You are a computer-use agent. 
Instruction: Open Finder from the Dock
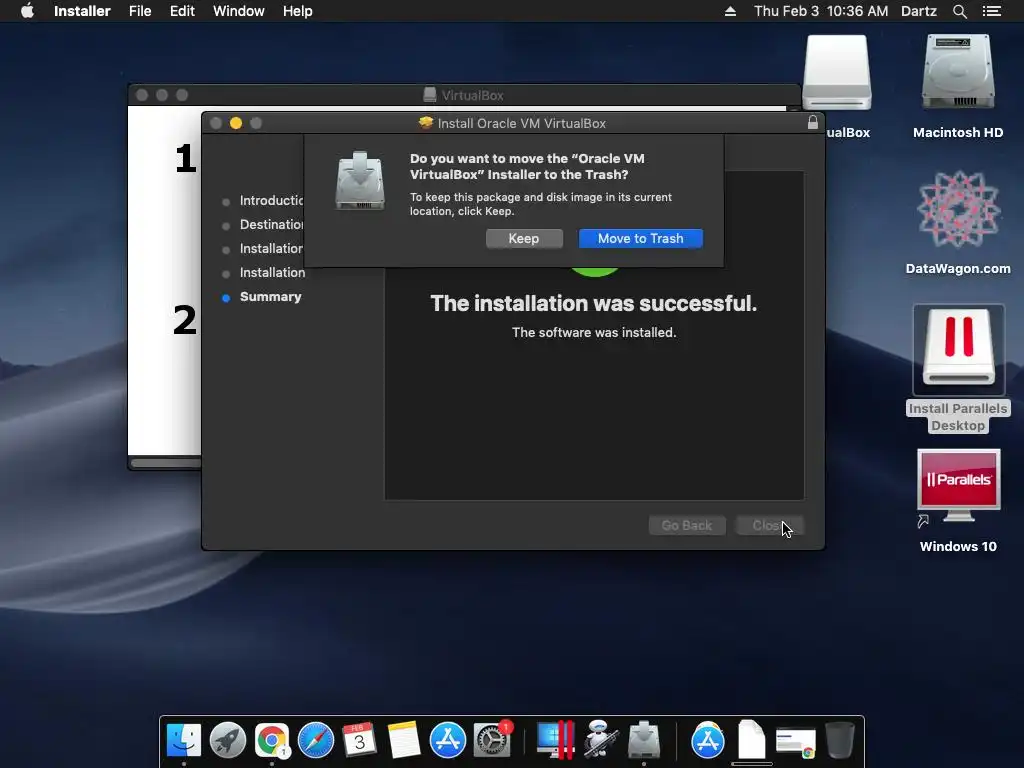tap(184, 741)
